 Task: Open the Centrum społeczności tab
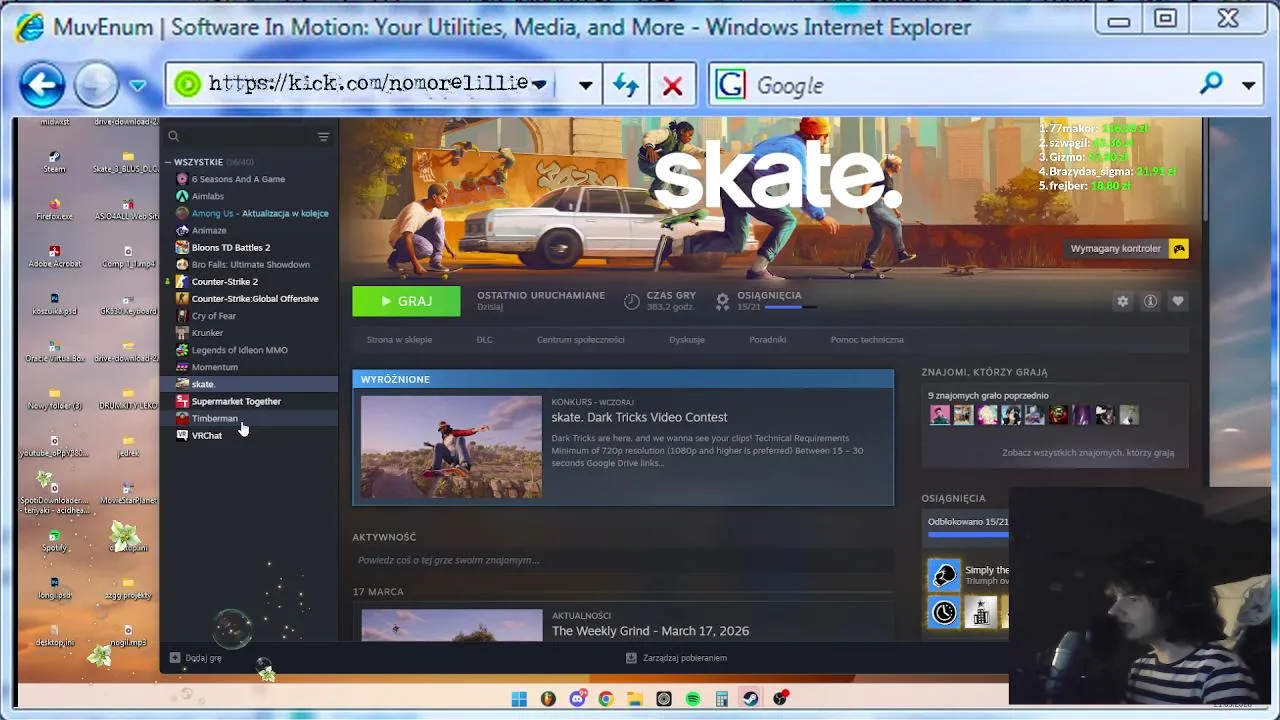pyautogui.click(x=580, y=340)
